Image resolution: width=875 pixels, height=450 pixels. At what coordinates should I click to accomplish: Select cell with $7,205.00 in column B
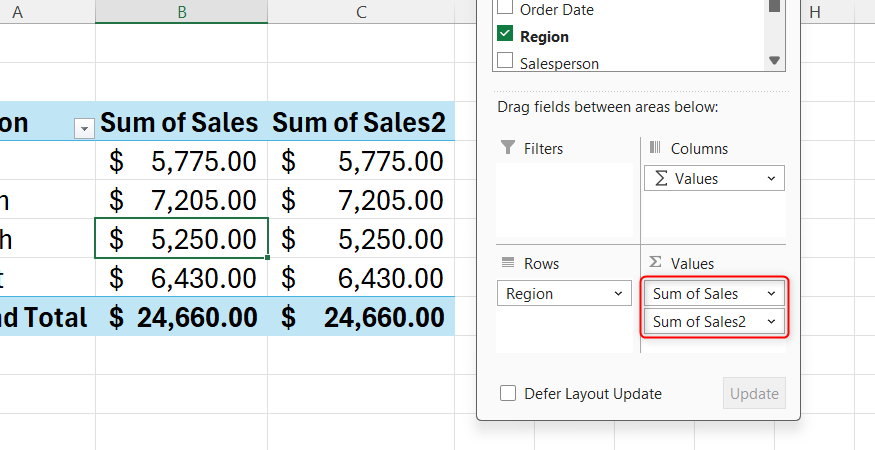pos(181,199)
